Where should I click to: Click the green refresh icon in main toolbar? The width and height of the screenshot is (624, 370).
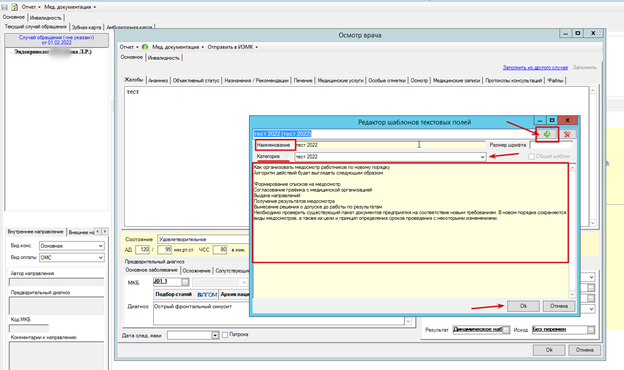[15, 7]
